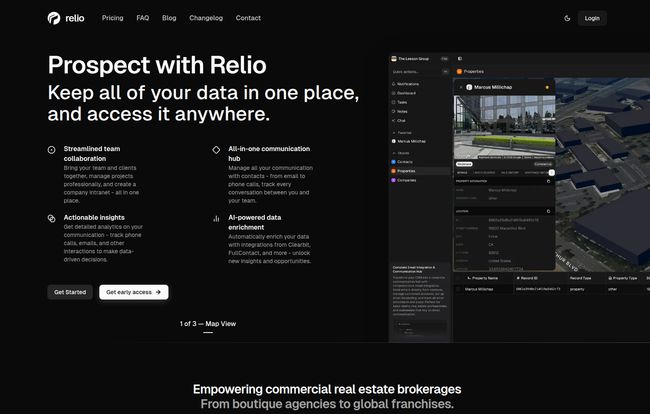Image resolution: width=650 pixels, height=414 pixels.
Task: Click the Actionable insights icon
Action: click(51, 218)
